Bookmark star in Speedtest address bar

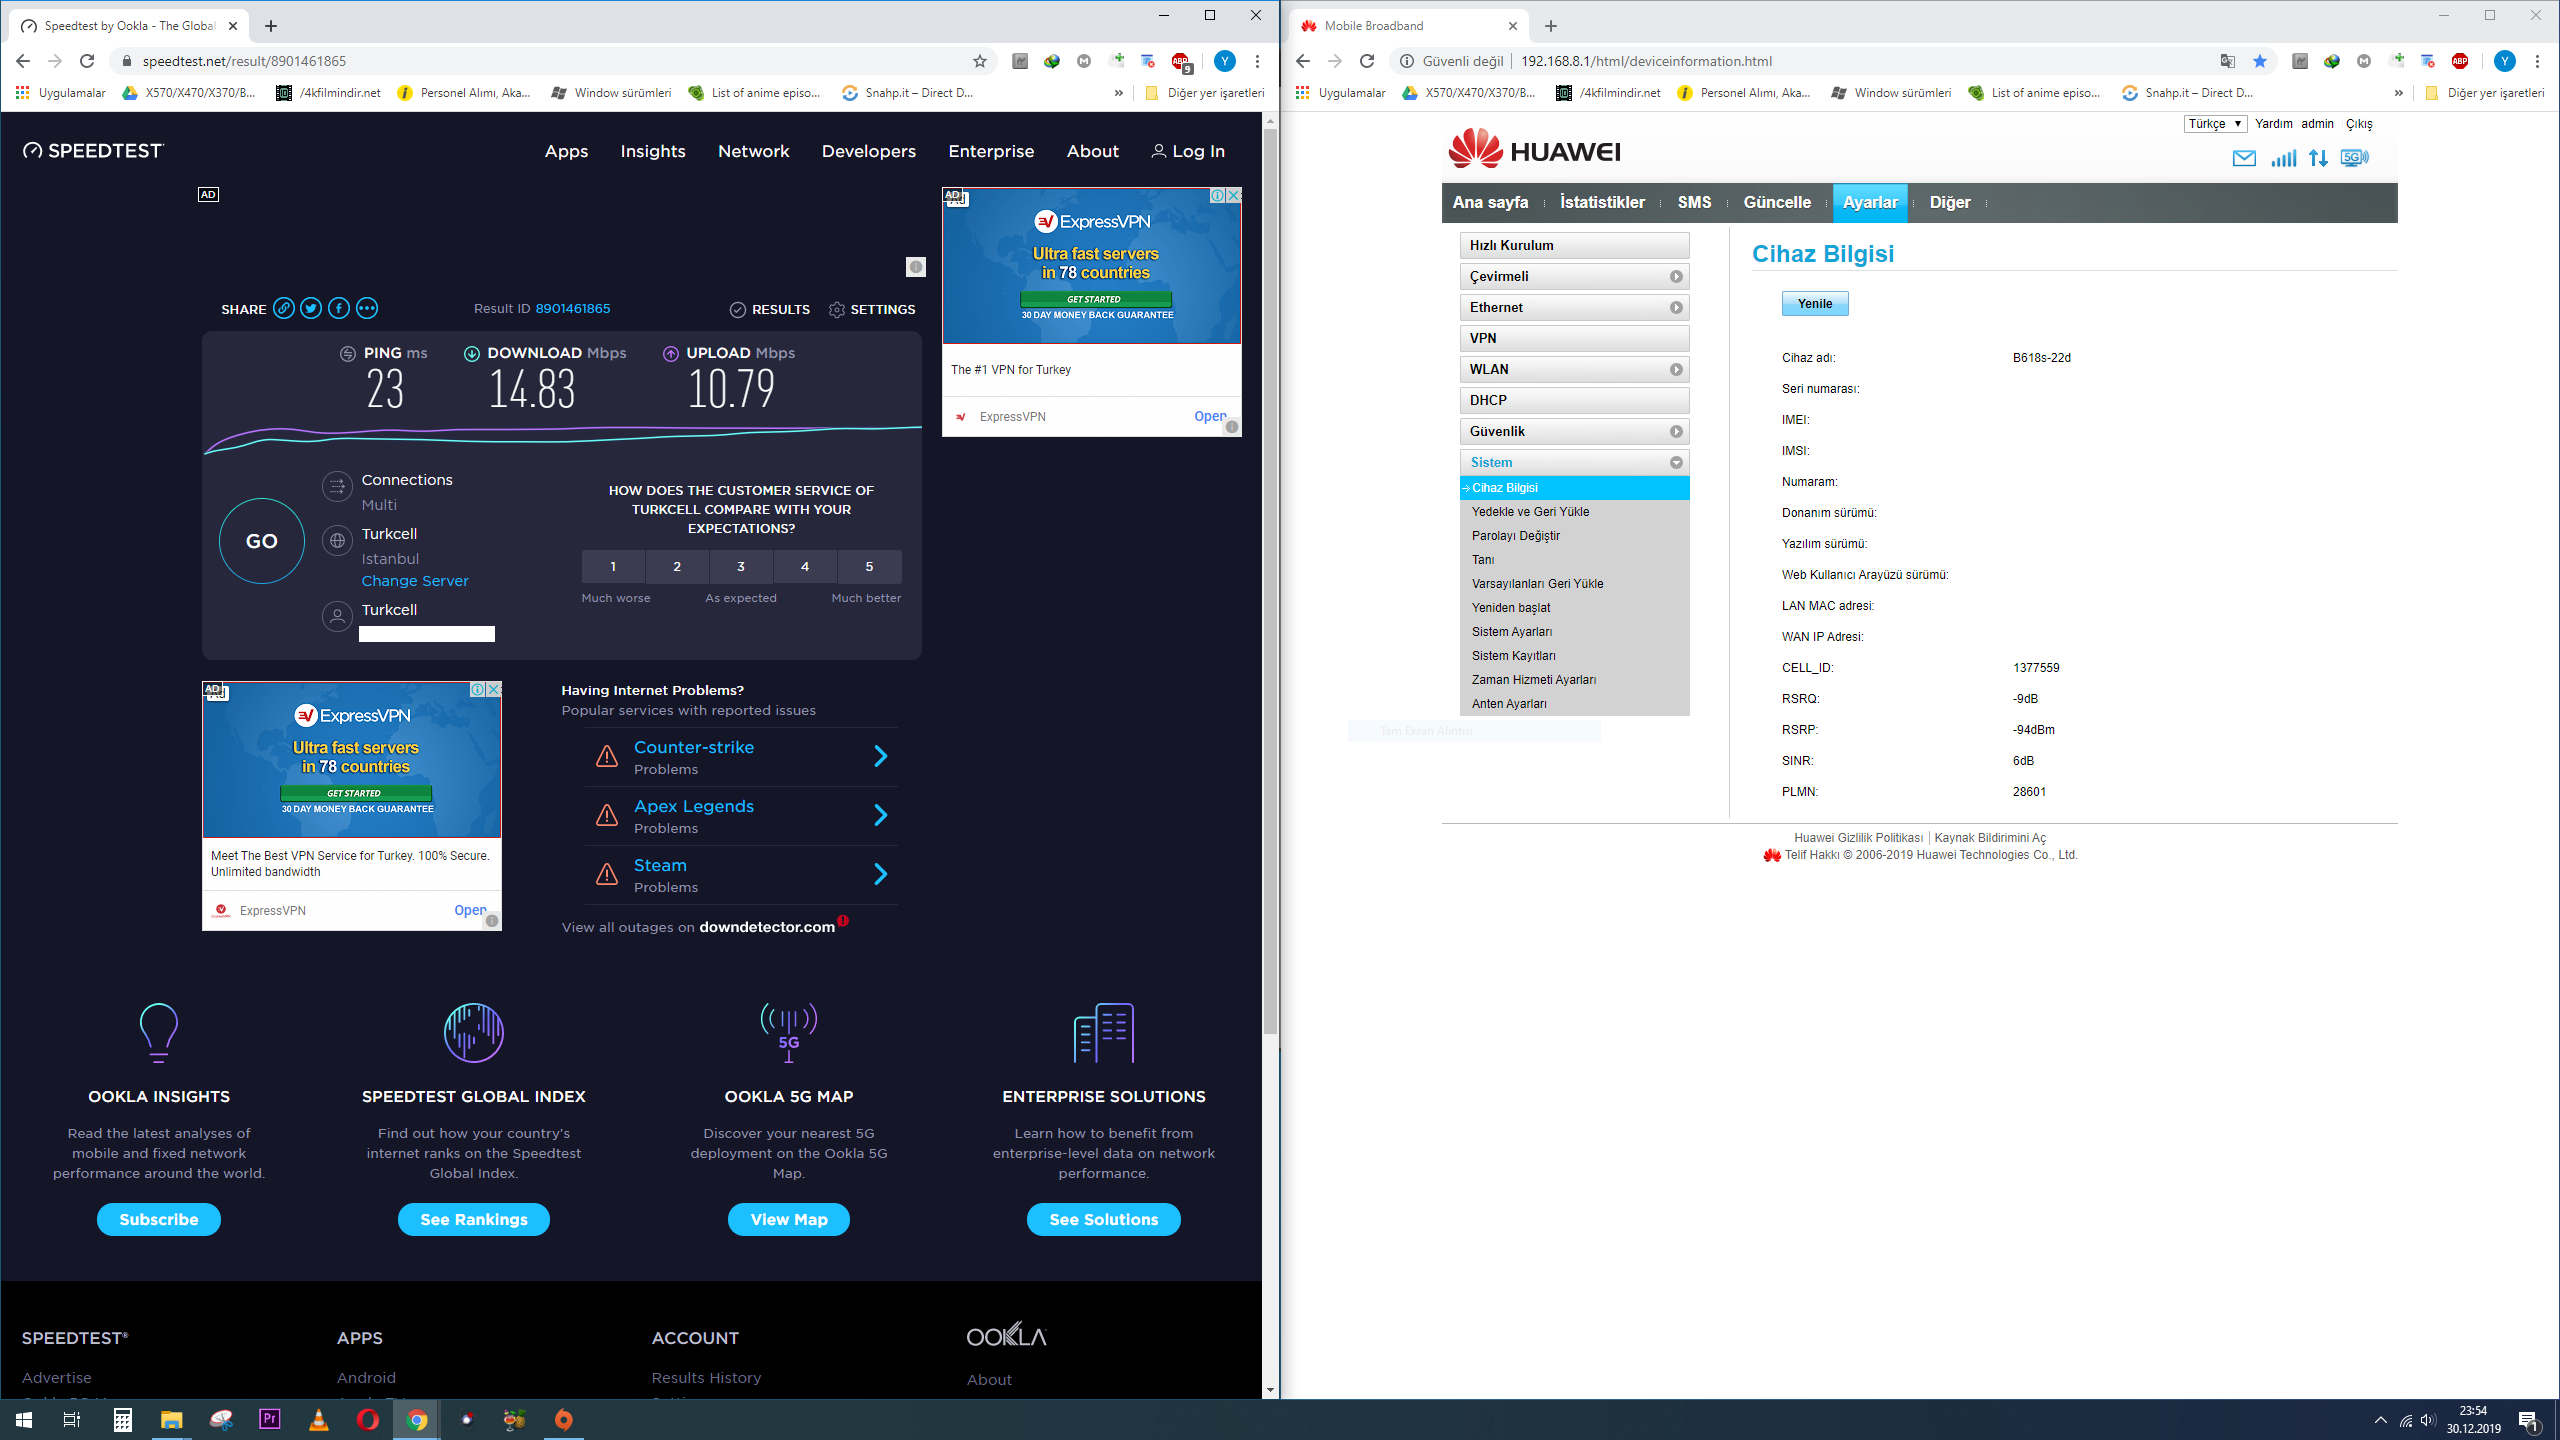point(980,61)
